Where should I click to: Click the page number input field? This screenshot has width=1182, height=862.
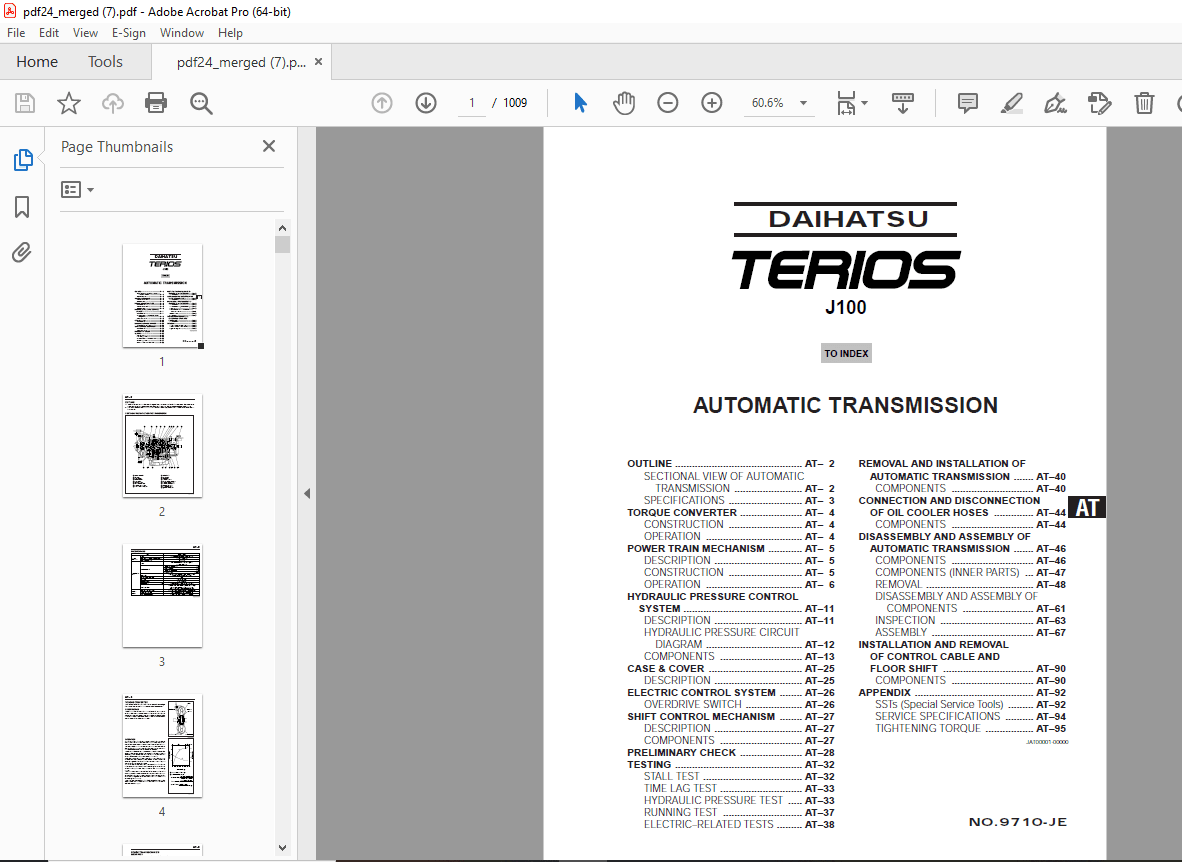pyautogui.click(x=470, y=102)
